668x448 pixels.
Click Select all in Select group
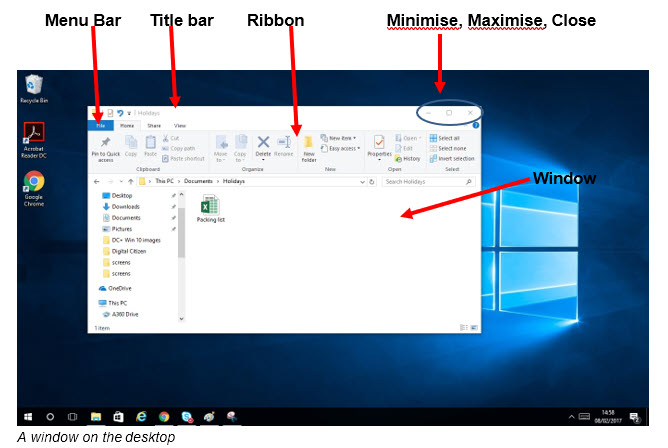tap(444, 138)
